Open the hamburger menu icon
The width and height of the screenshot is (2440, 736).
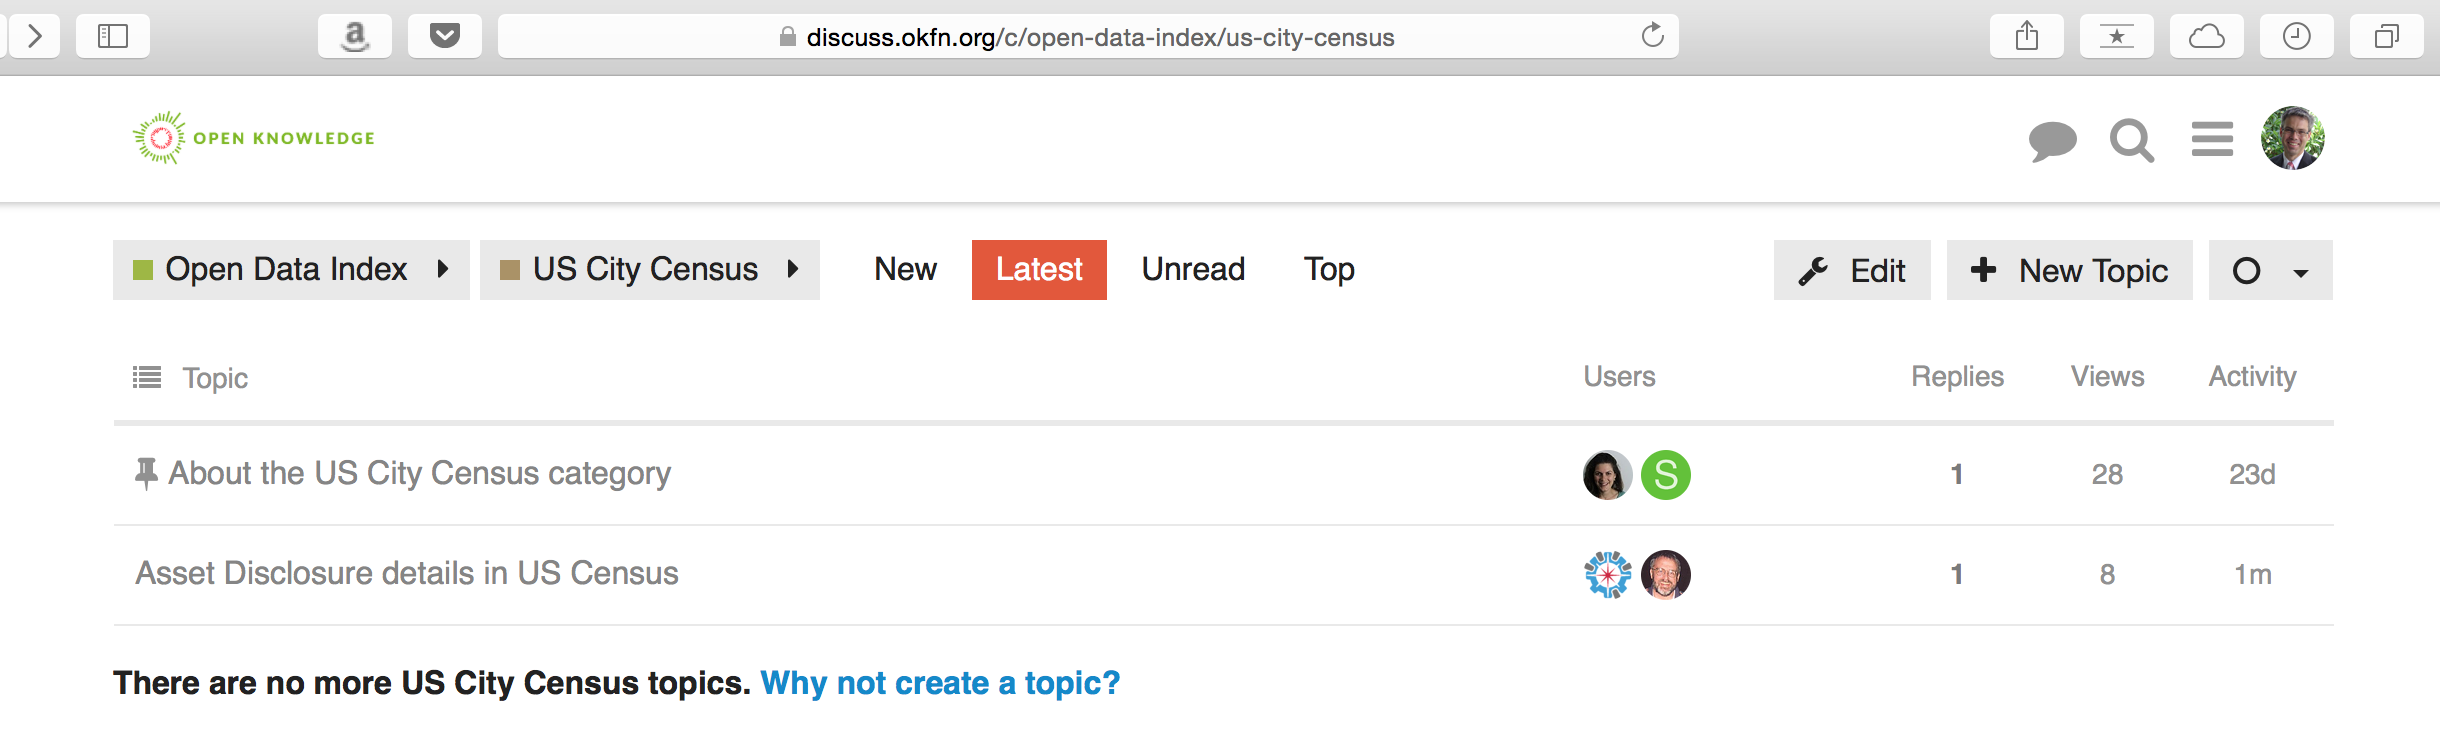tap(2211, 139)
